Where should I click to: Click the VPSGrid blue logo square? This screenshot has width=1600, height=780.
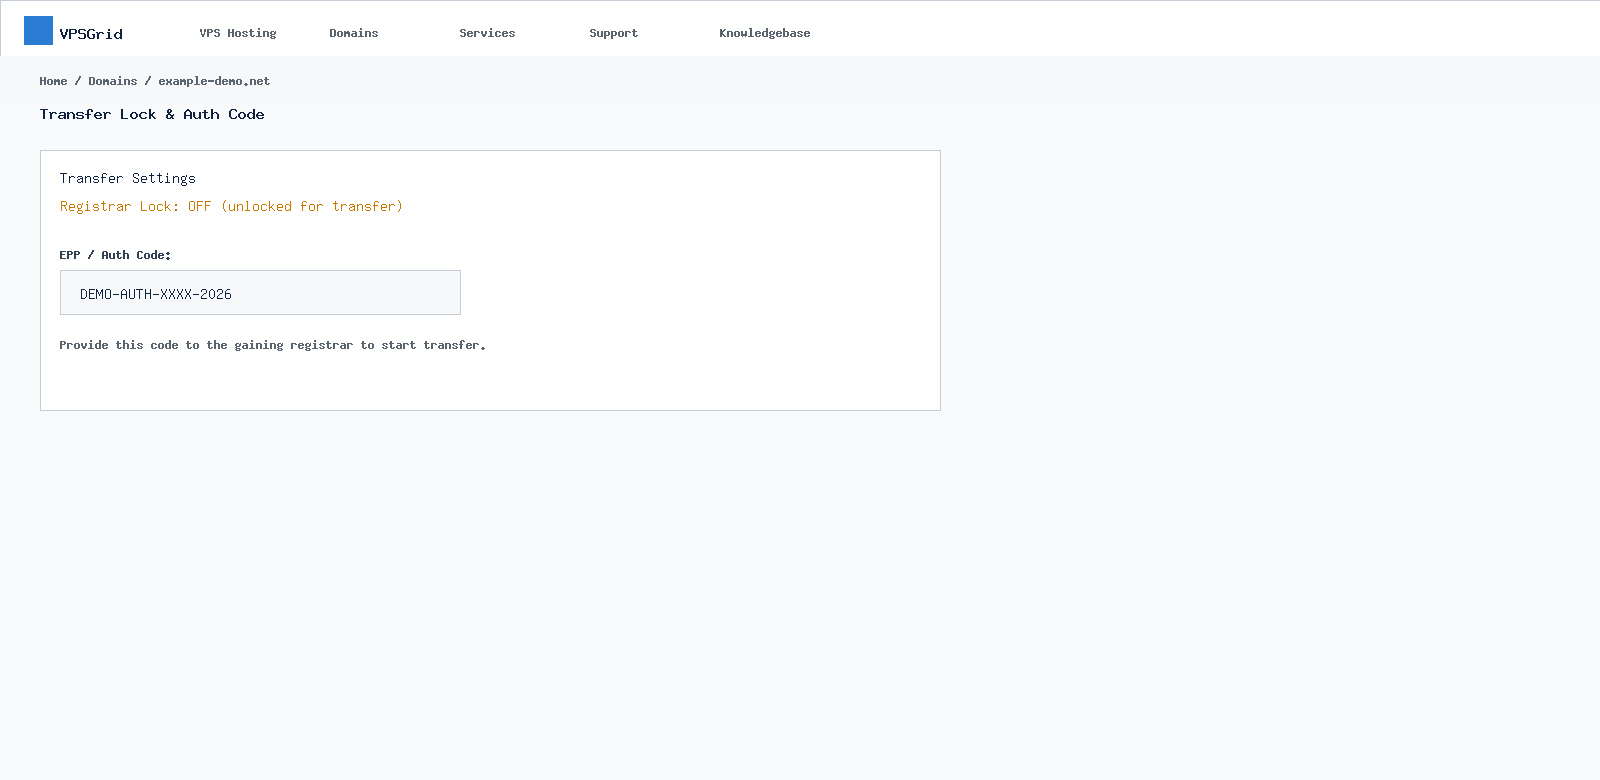[38, 30]
